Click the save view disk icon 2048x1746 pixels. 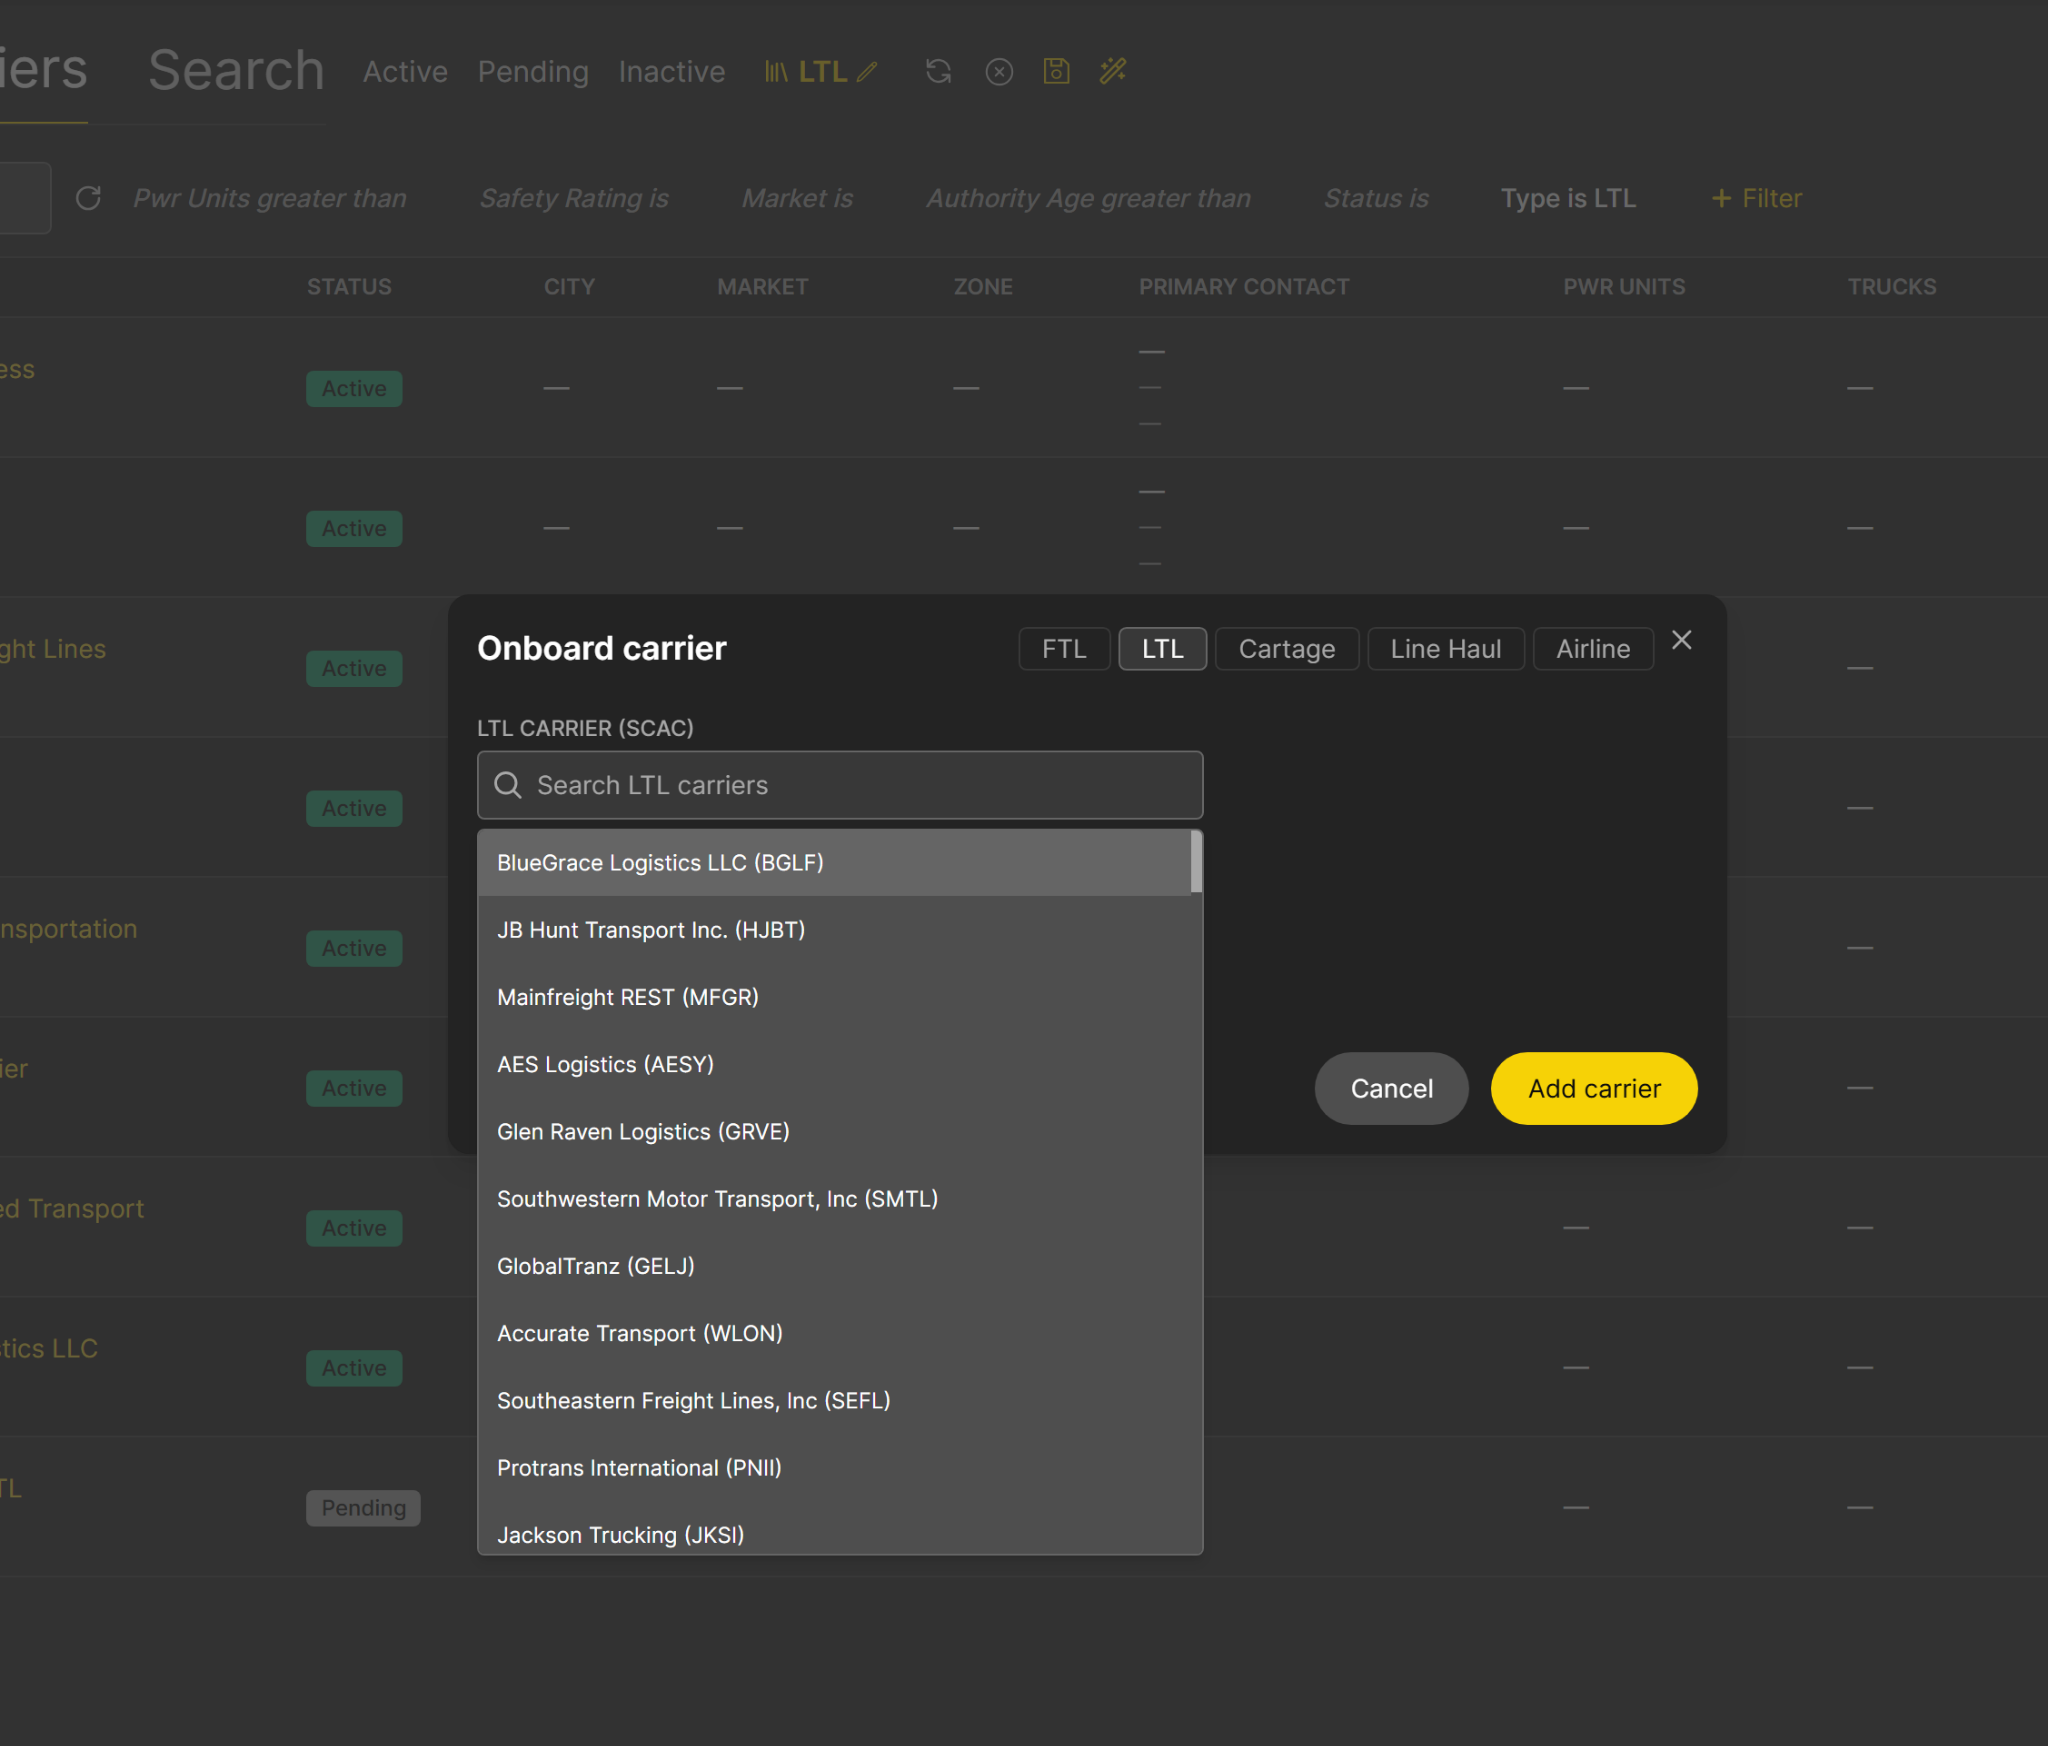click(1056, 71)
